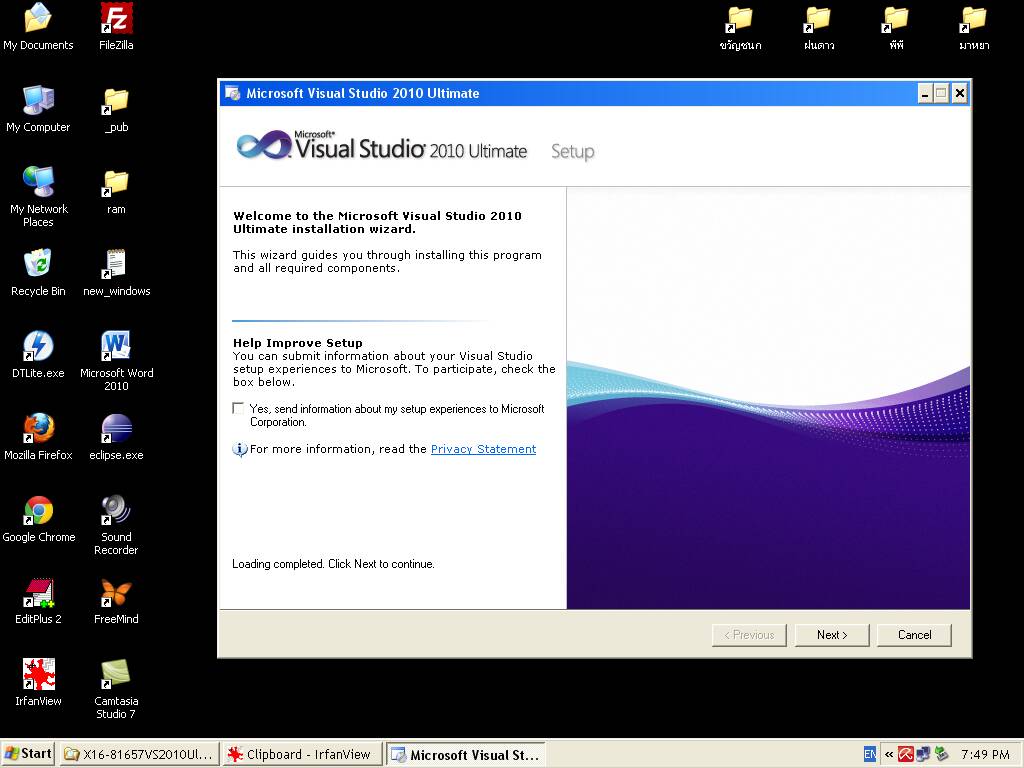Image resolution: width=1024 pixels, height=768 pixels.
Task: Switch to Clipboard - IrfanView taskbar item
Action: pyautogui.click(x=302, y=754)
